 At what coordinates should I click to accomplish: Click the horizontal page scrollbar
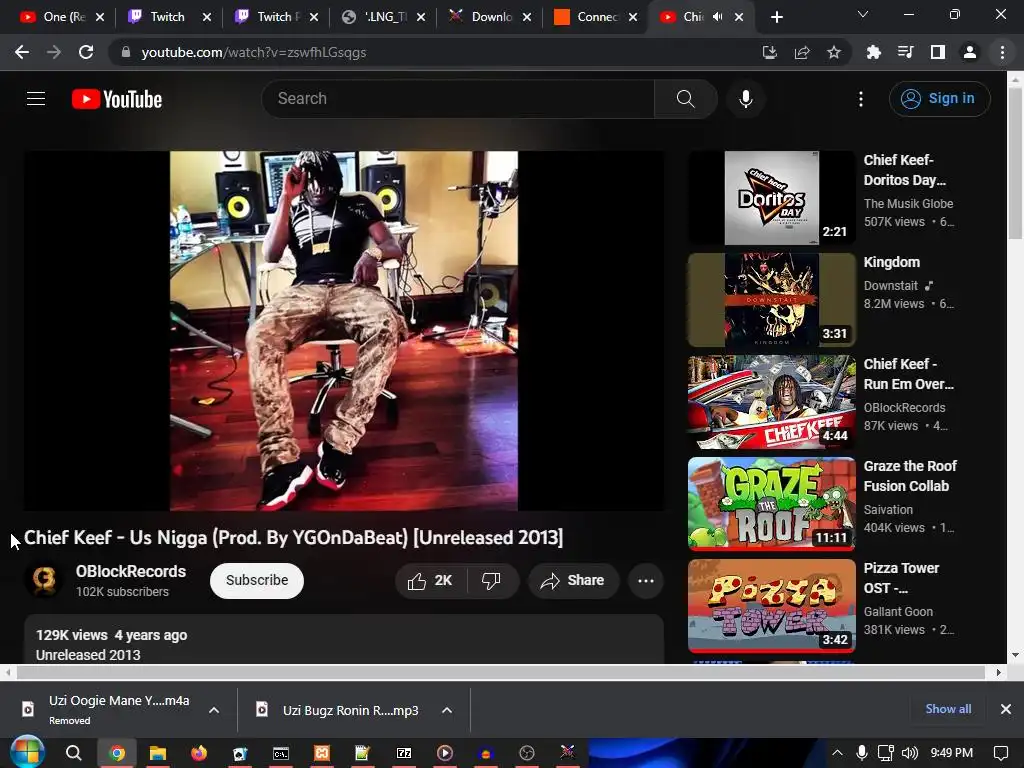click(501, 673)
